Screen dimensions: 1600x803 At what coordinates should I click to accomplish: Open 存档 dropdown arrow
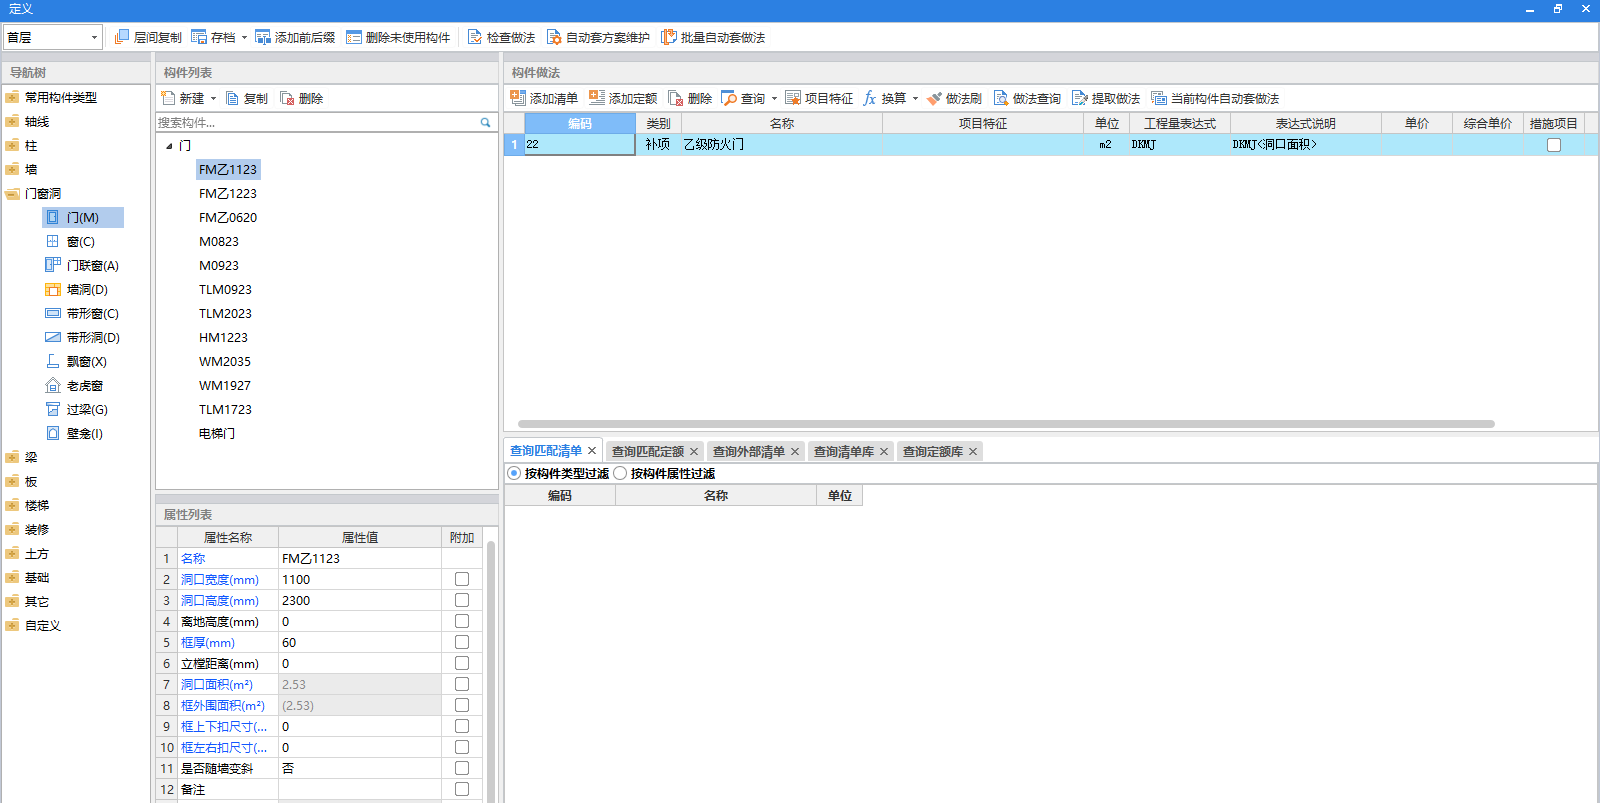[244, 38]
